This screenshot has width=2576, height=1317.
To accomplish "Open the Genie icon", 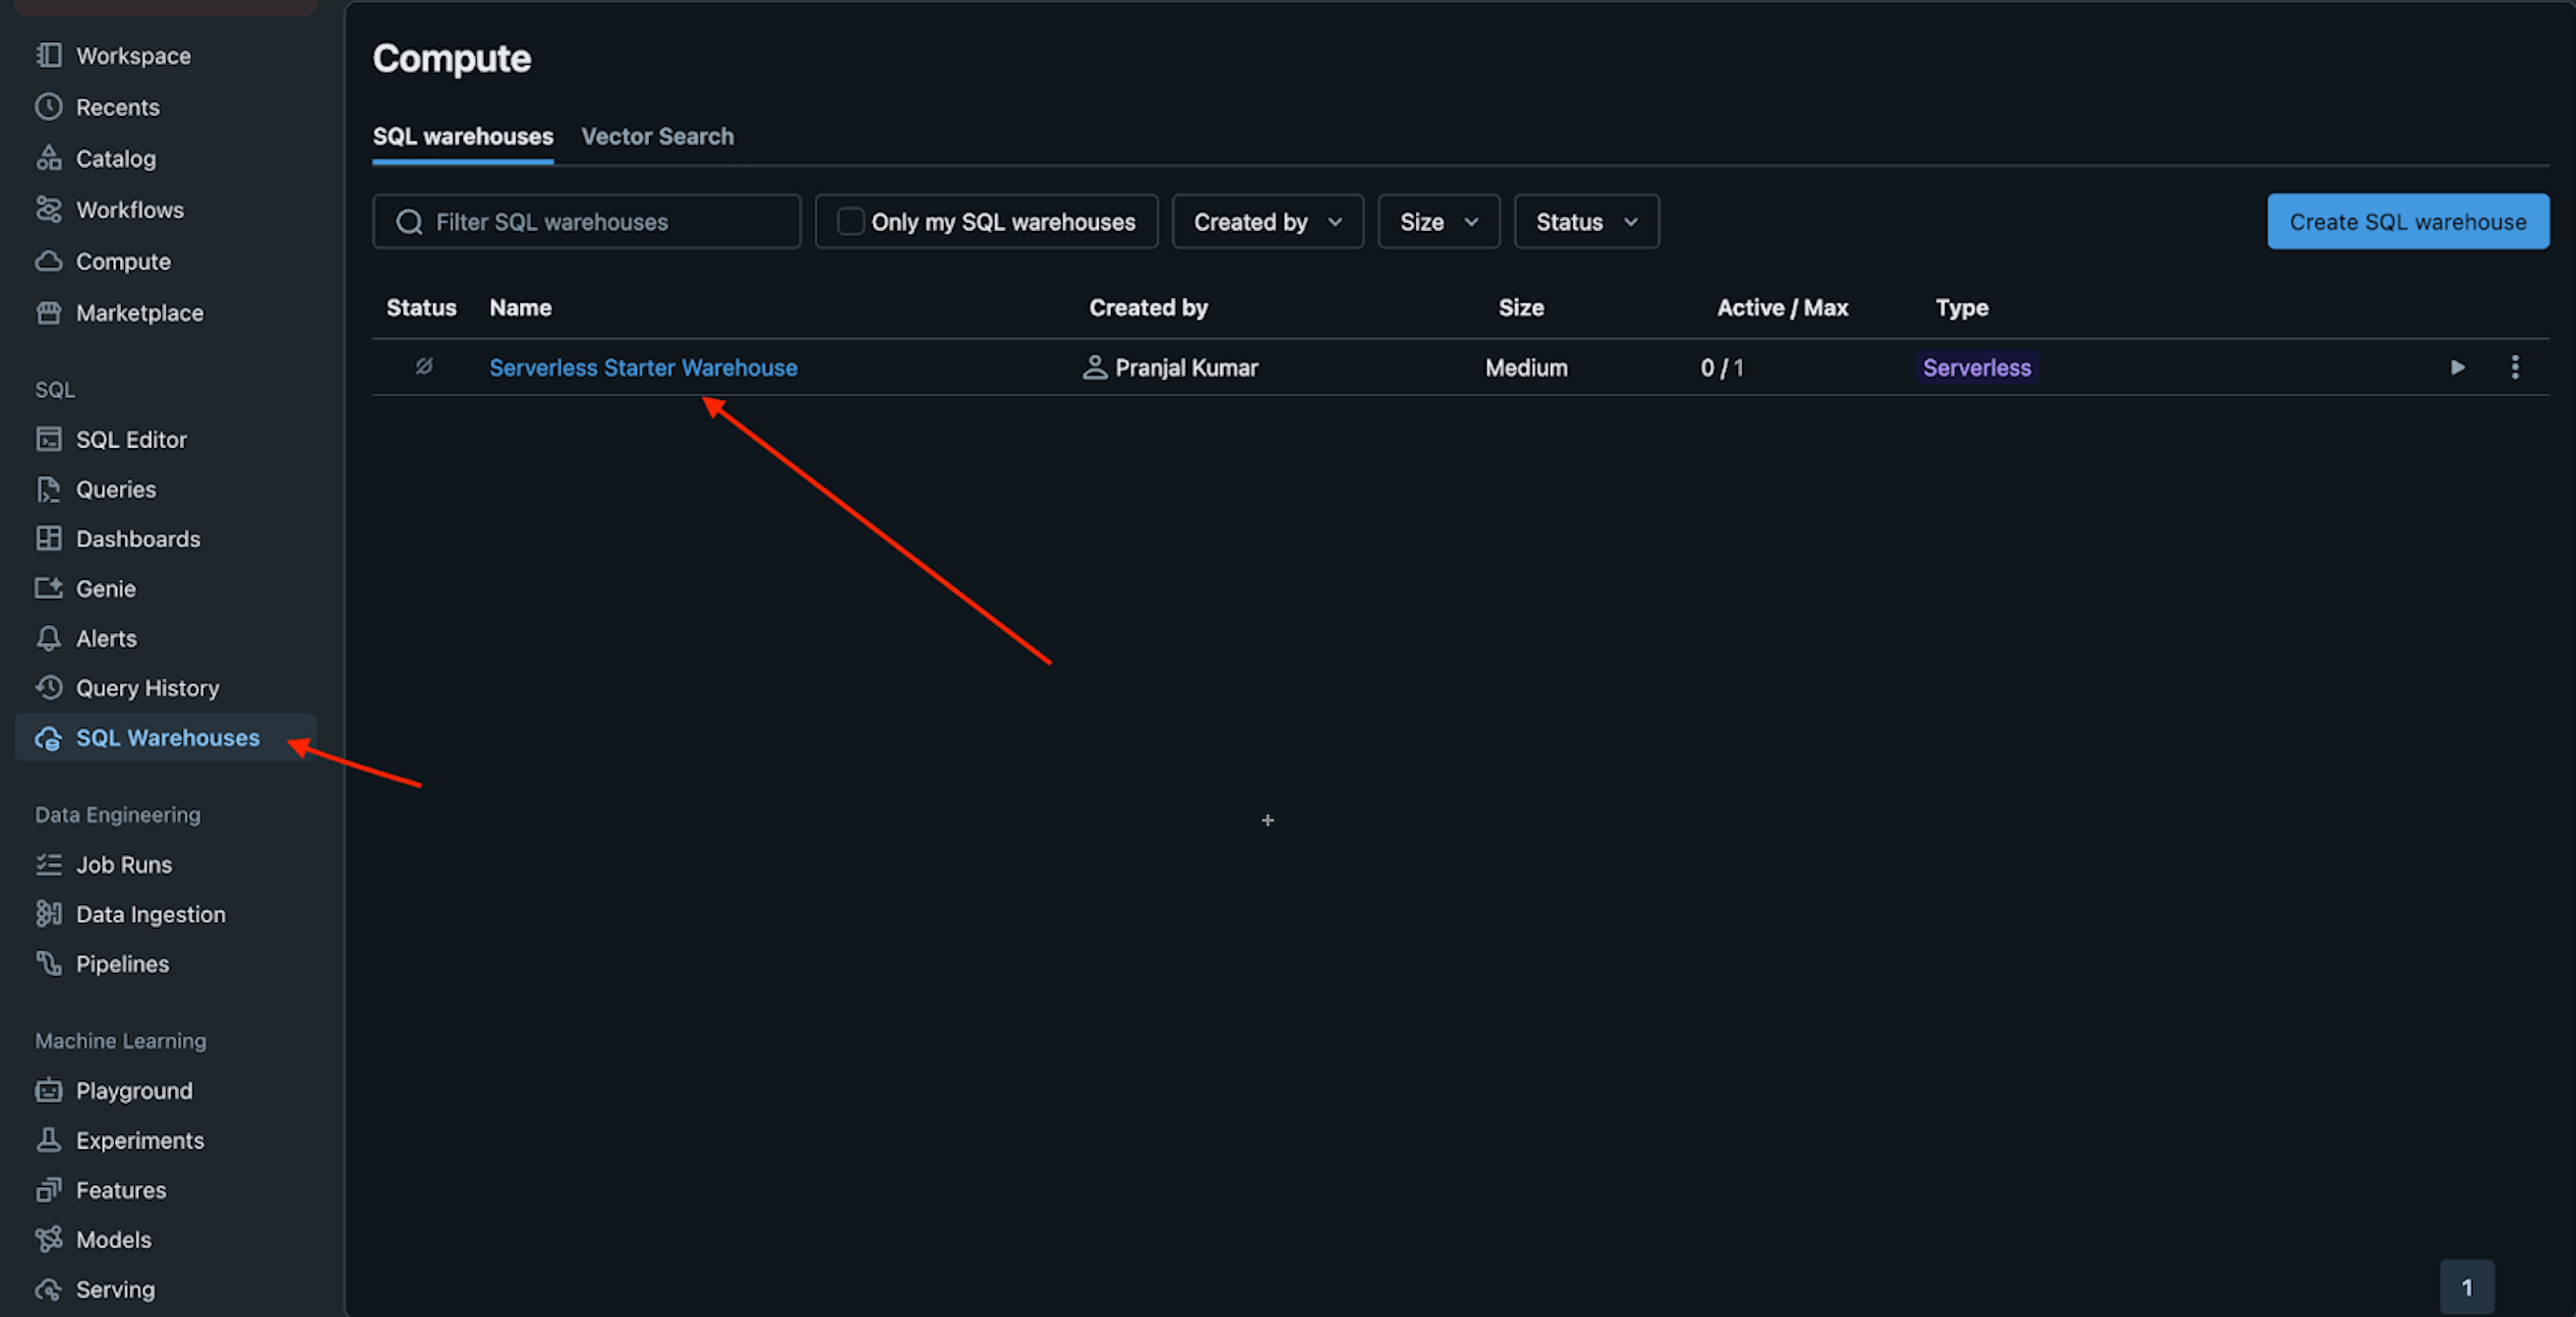I will 48,588.
